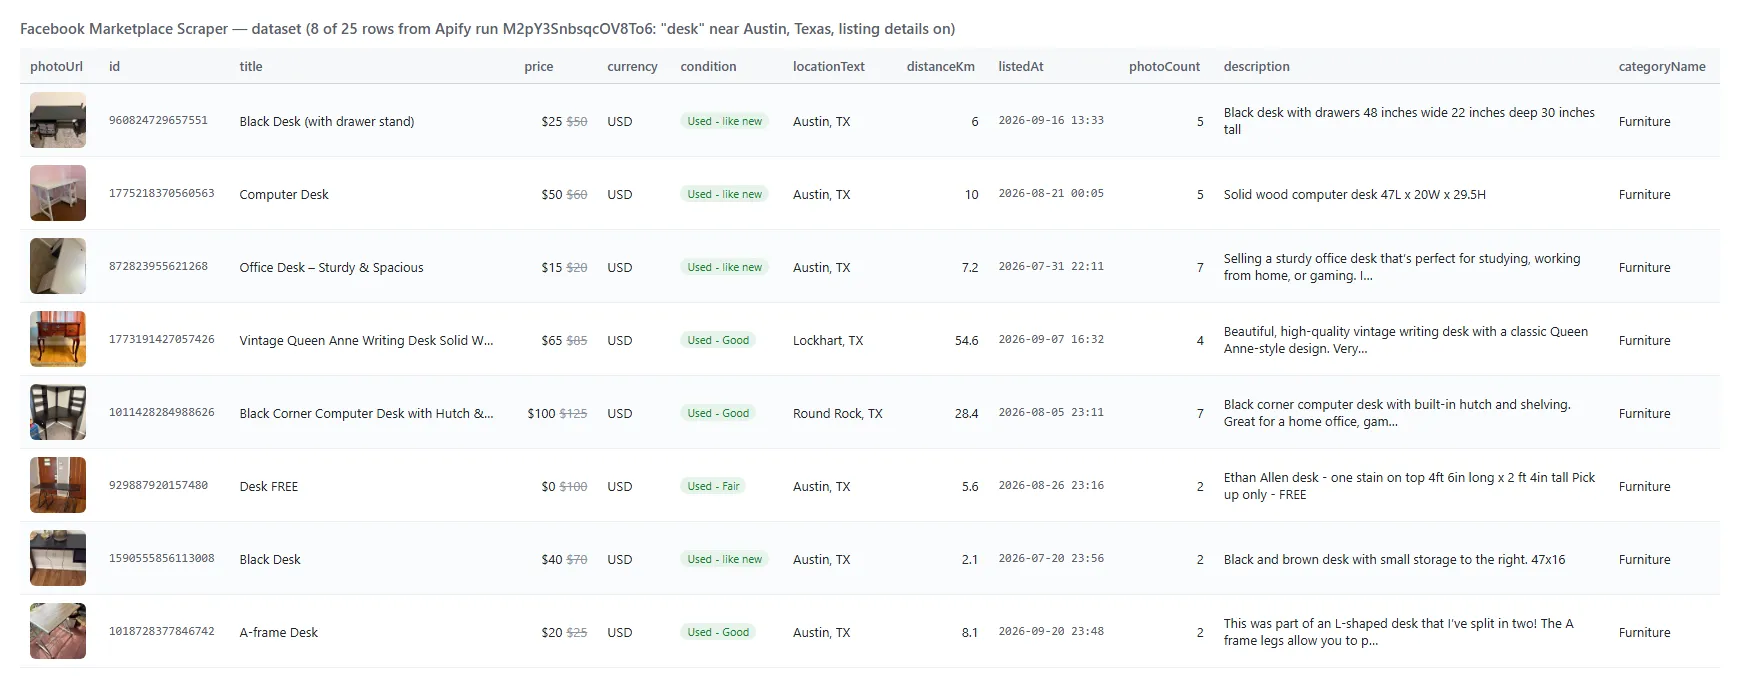Click the title column header

251,66
